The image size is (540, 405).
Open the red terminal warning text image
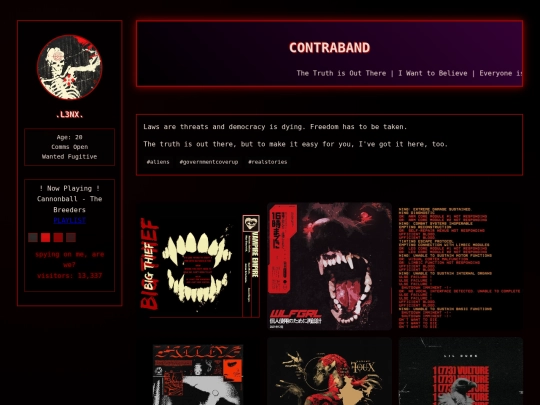(x=460, y=266)
